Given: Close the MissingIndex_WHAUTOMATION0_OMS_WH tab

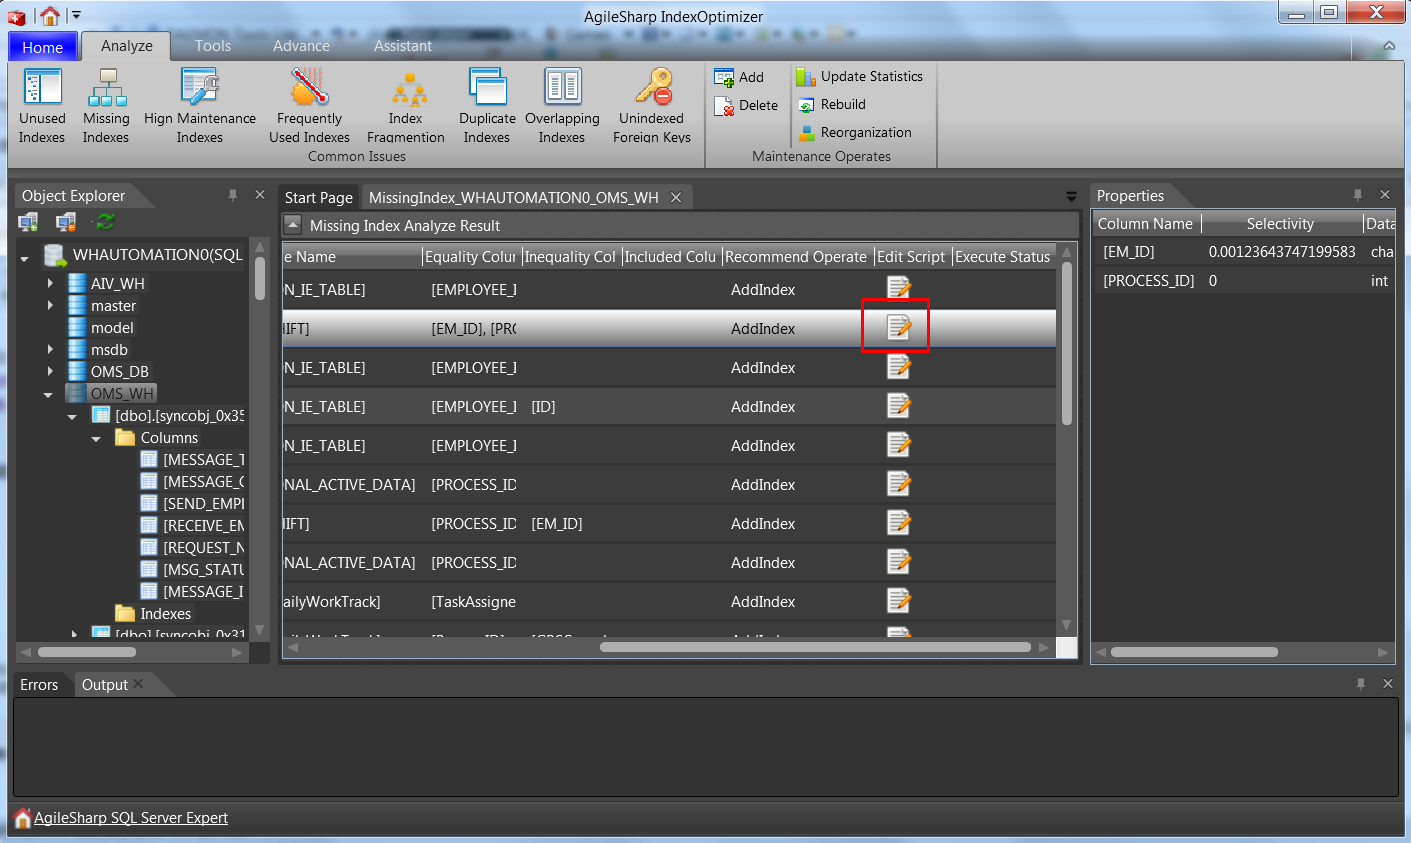Looking at the screenshot, I should click(x=676, y=197).
